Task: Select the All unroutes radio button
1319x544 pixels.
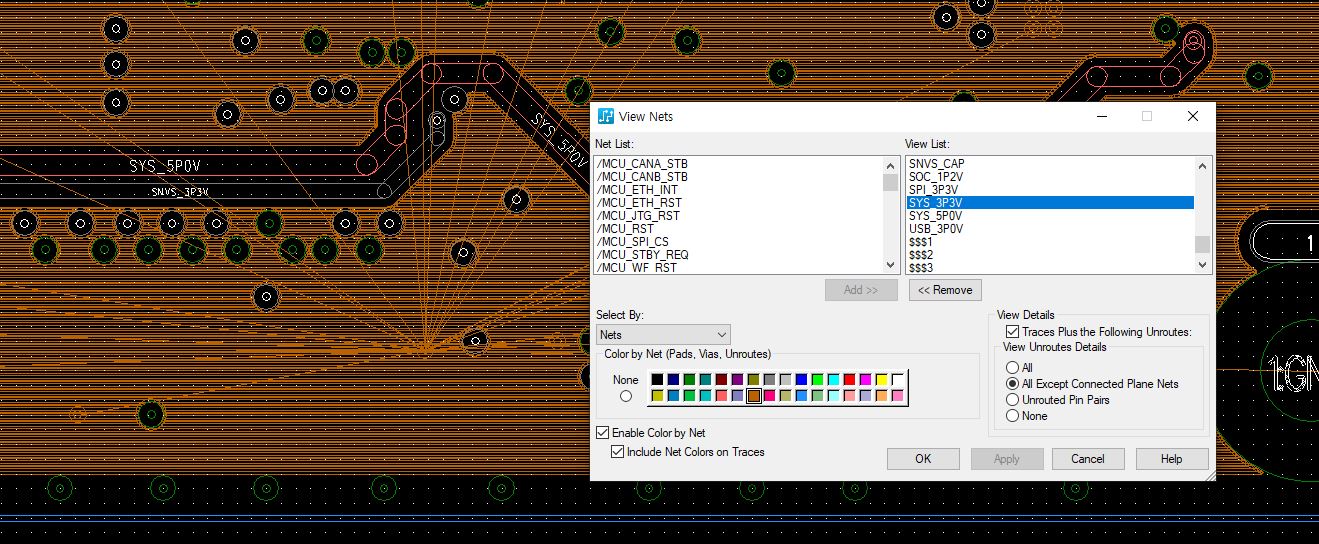Action: click(1012, 368)
